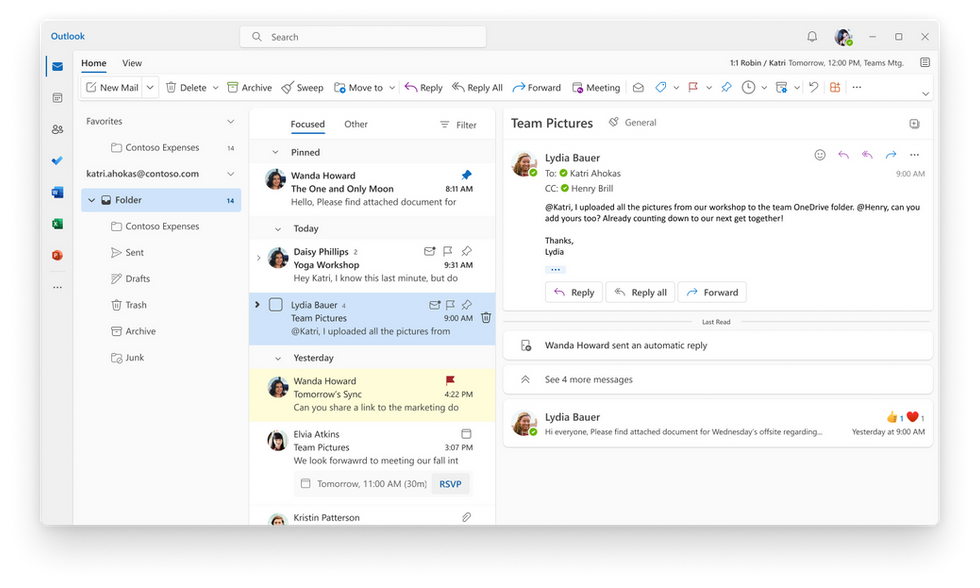Expand the ribbon chevron

coord(926,94)
